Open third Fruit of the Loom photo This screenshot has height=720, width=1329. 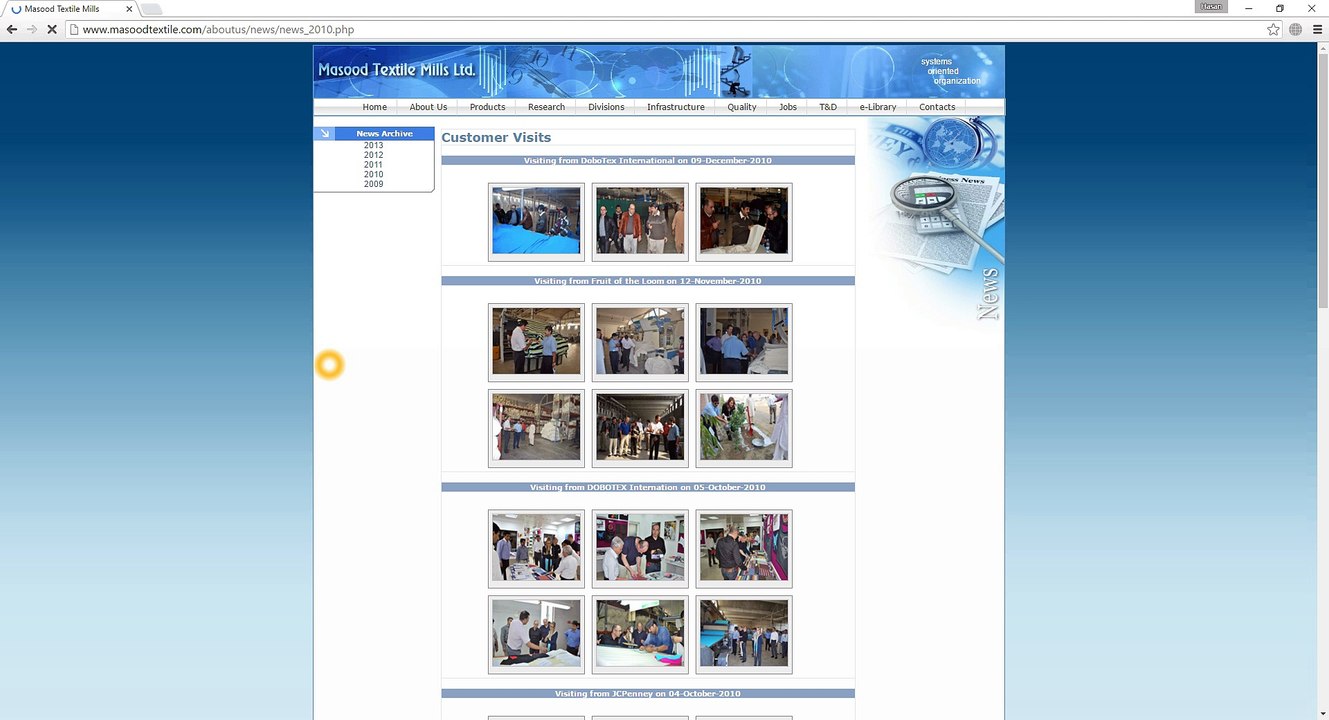[744, 342]
